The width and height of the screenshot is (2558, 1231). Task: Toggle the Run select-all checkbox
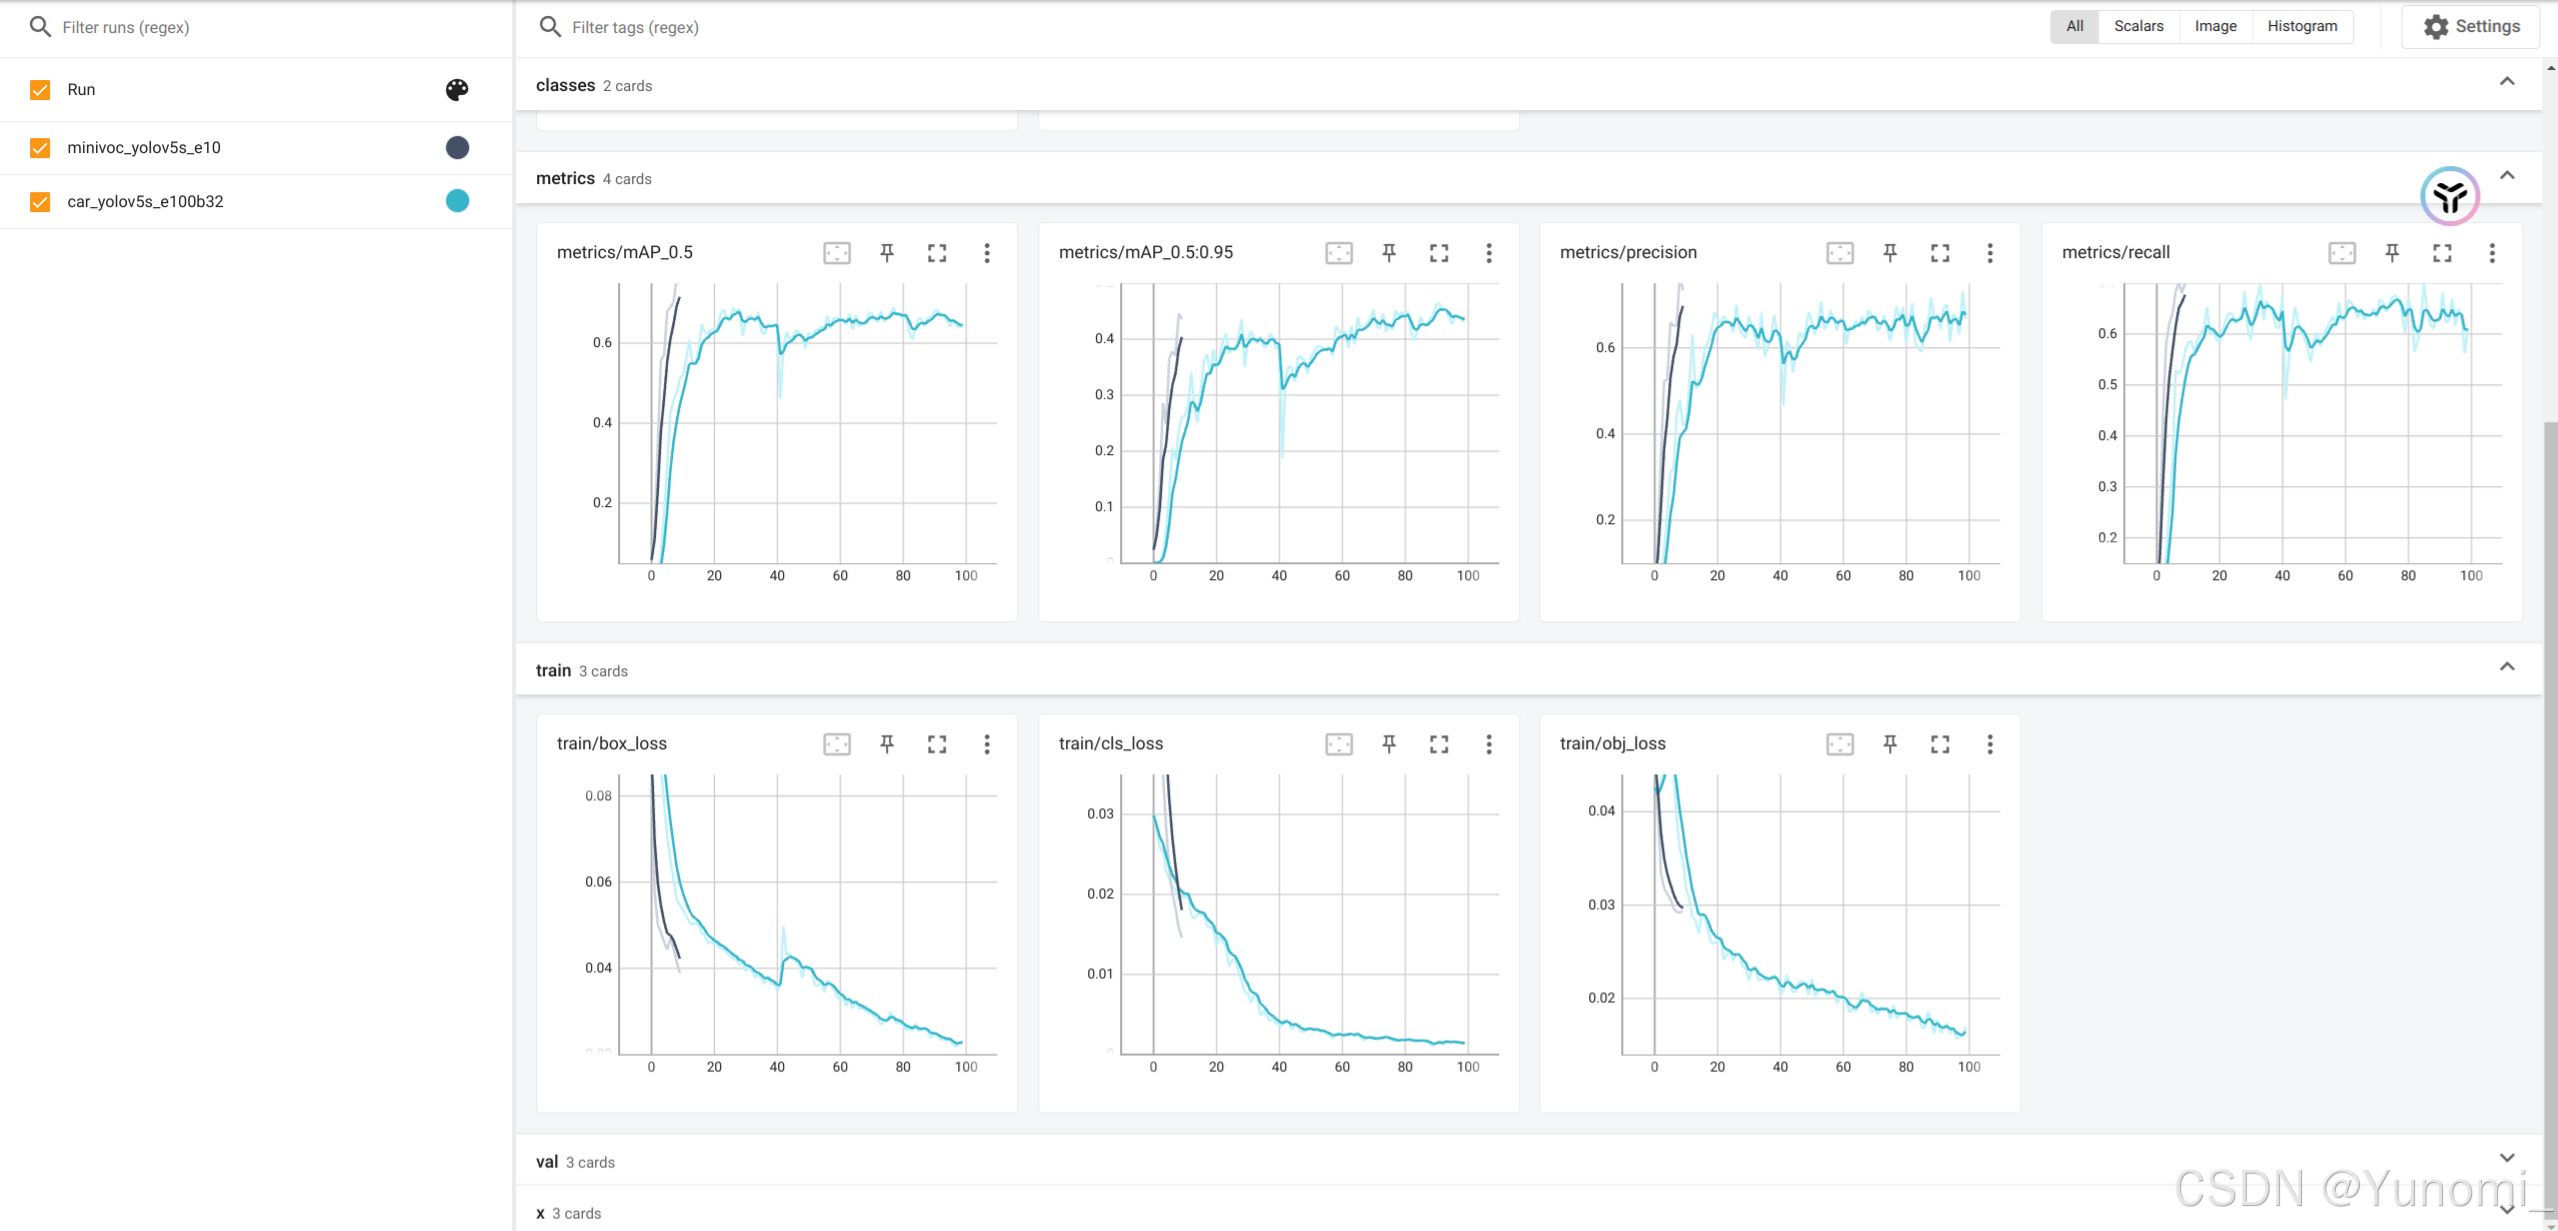pos(40,90)
